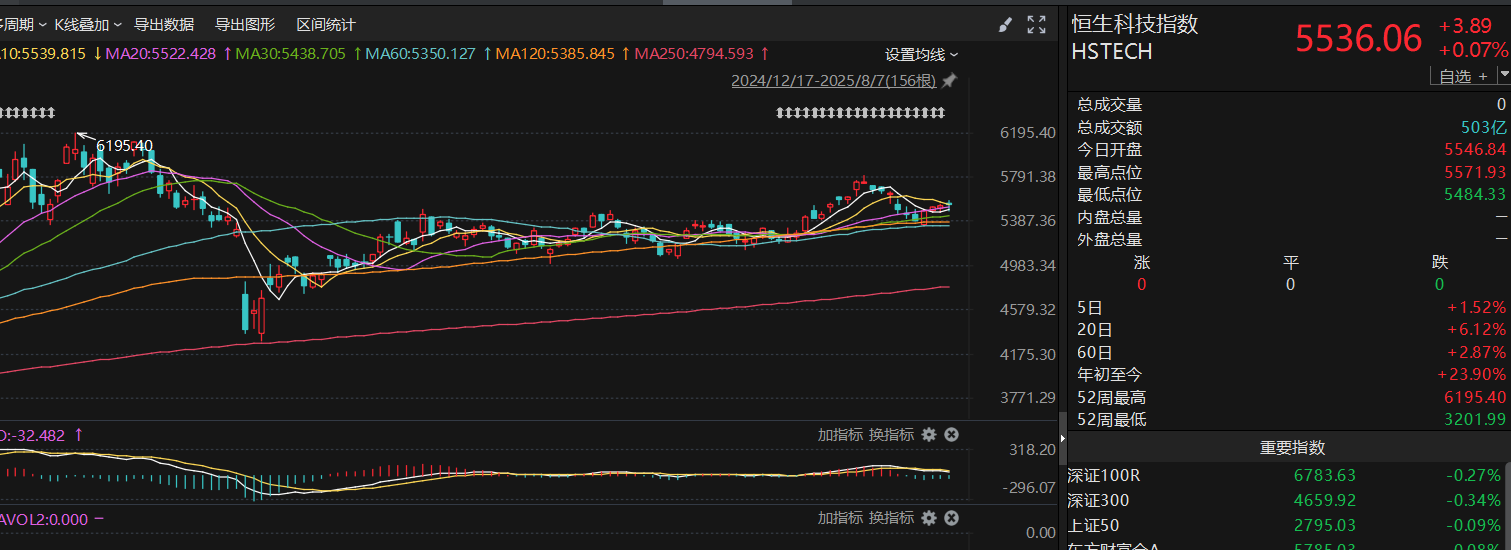Image resolution: width=1511 pixels, height=550 pixels.
Task: Click the 5791.38 price axis label
Action: [x=1027, y=177]
